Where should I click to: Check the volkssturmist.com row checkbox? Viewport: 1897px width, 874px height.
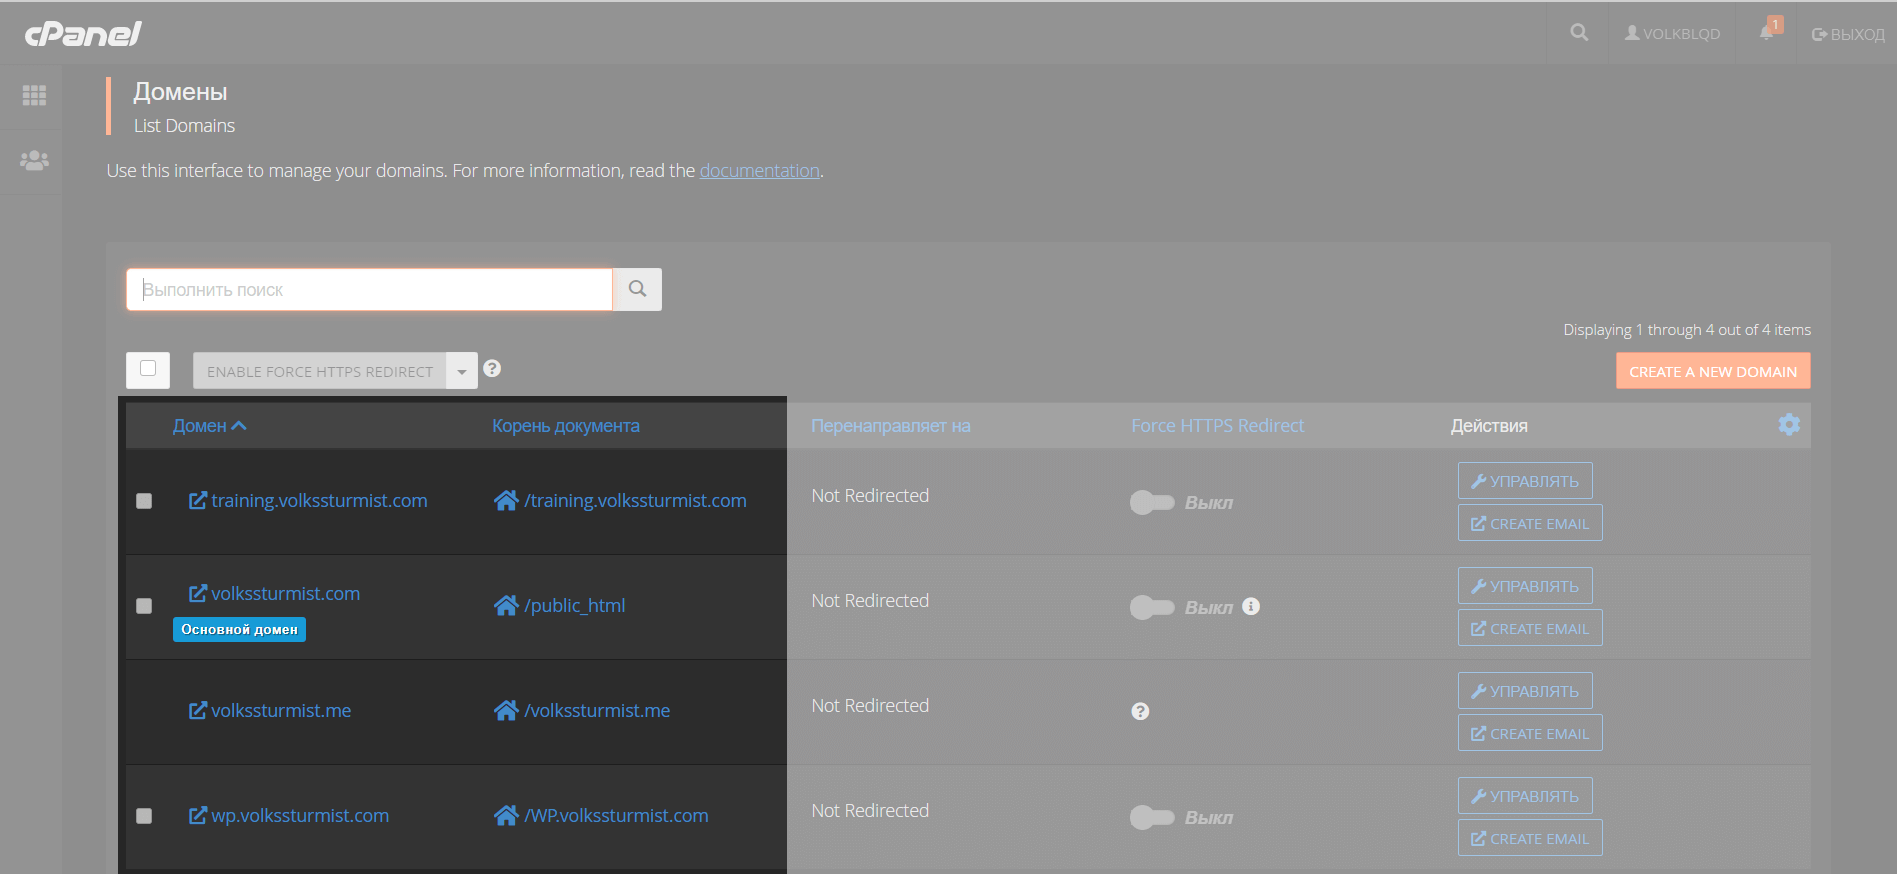coord(144,606)
